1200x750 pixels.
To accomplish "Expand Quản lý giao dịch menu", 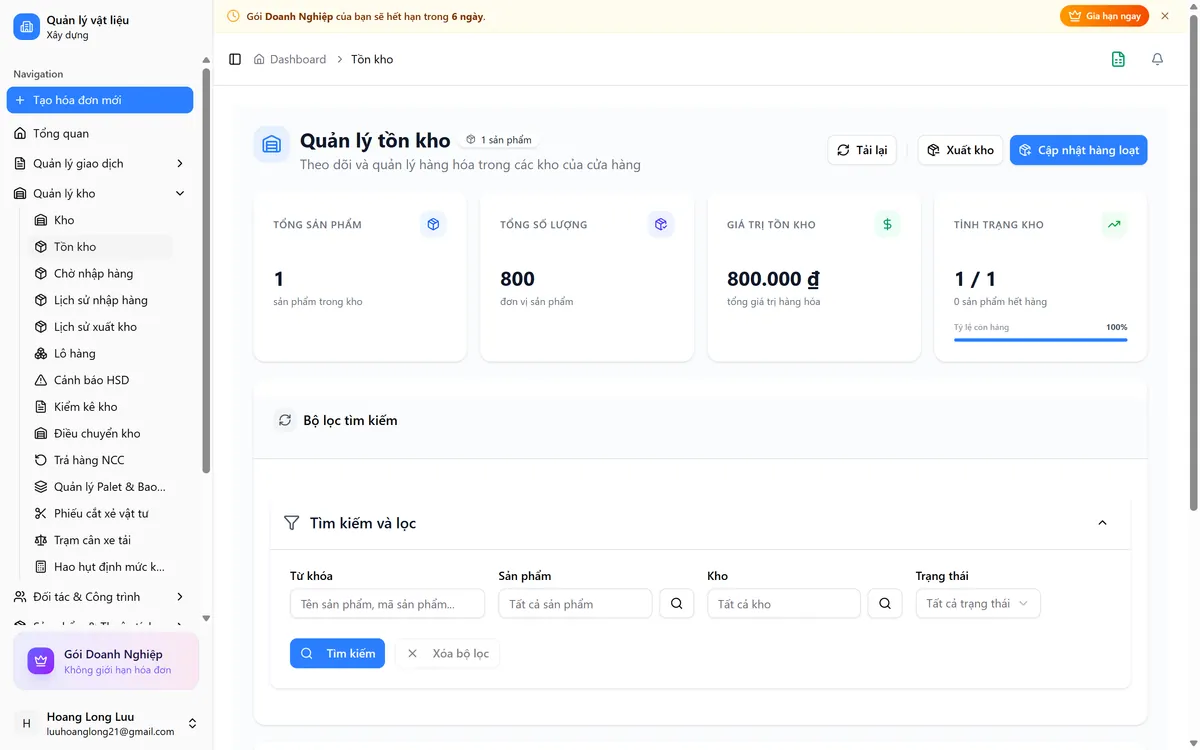I will (180, 164).
